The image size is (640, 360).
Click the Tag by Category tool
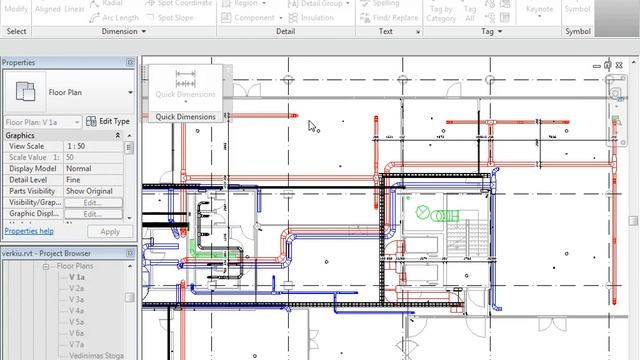441,13
